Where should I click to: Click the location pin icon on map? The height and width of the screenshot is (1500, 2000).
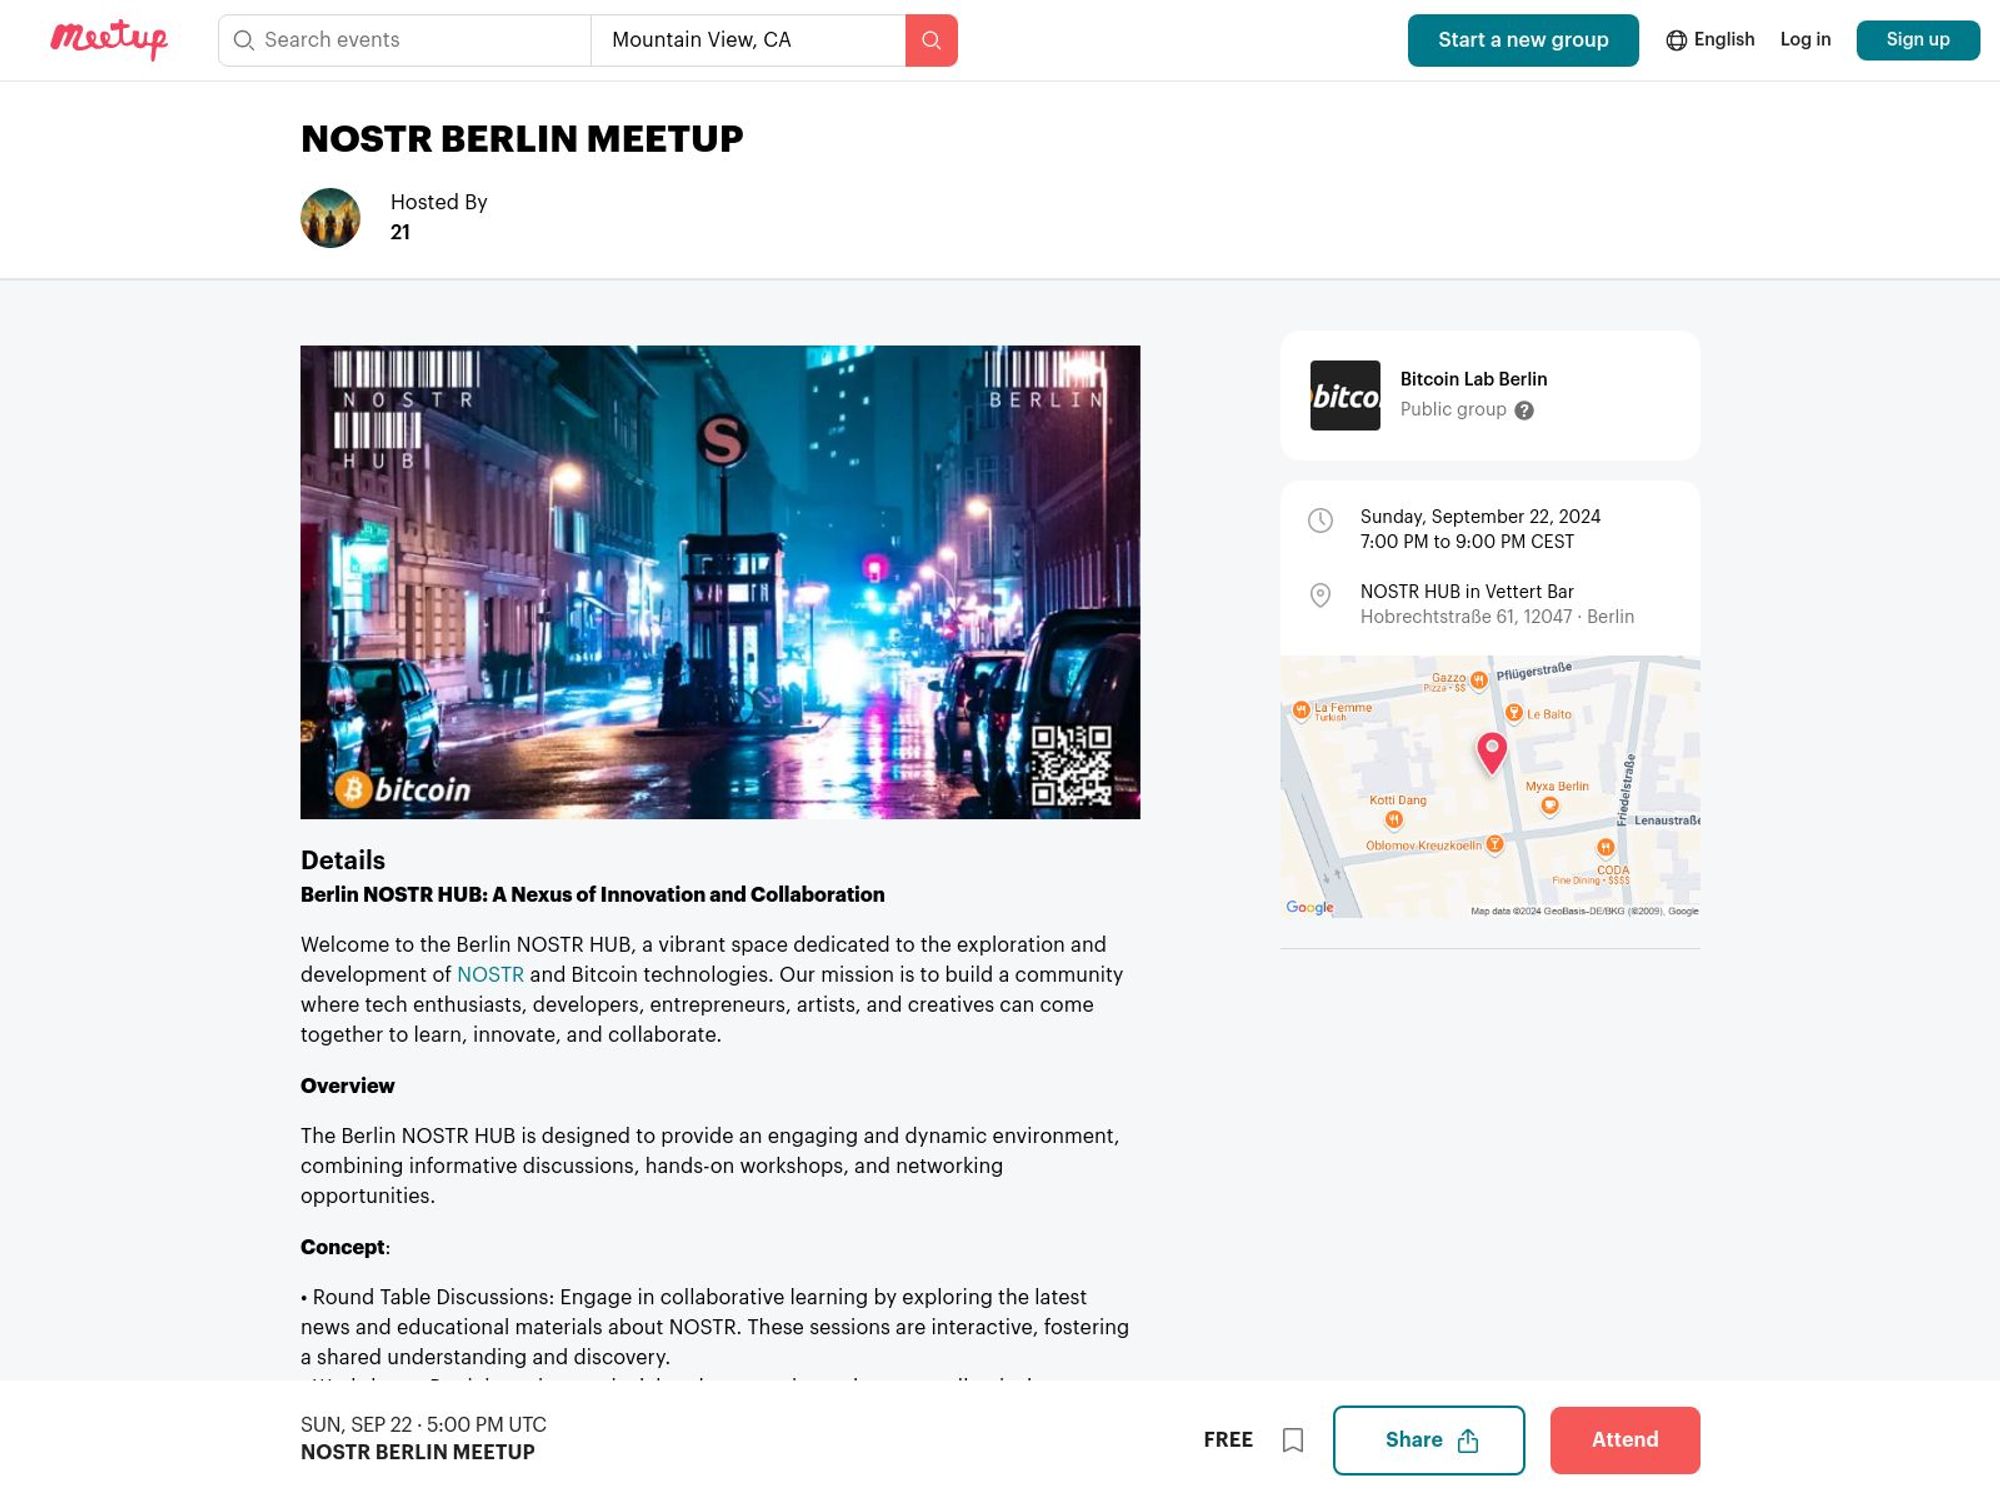point(1490,750)
